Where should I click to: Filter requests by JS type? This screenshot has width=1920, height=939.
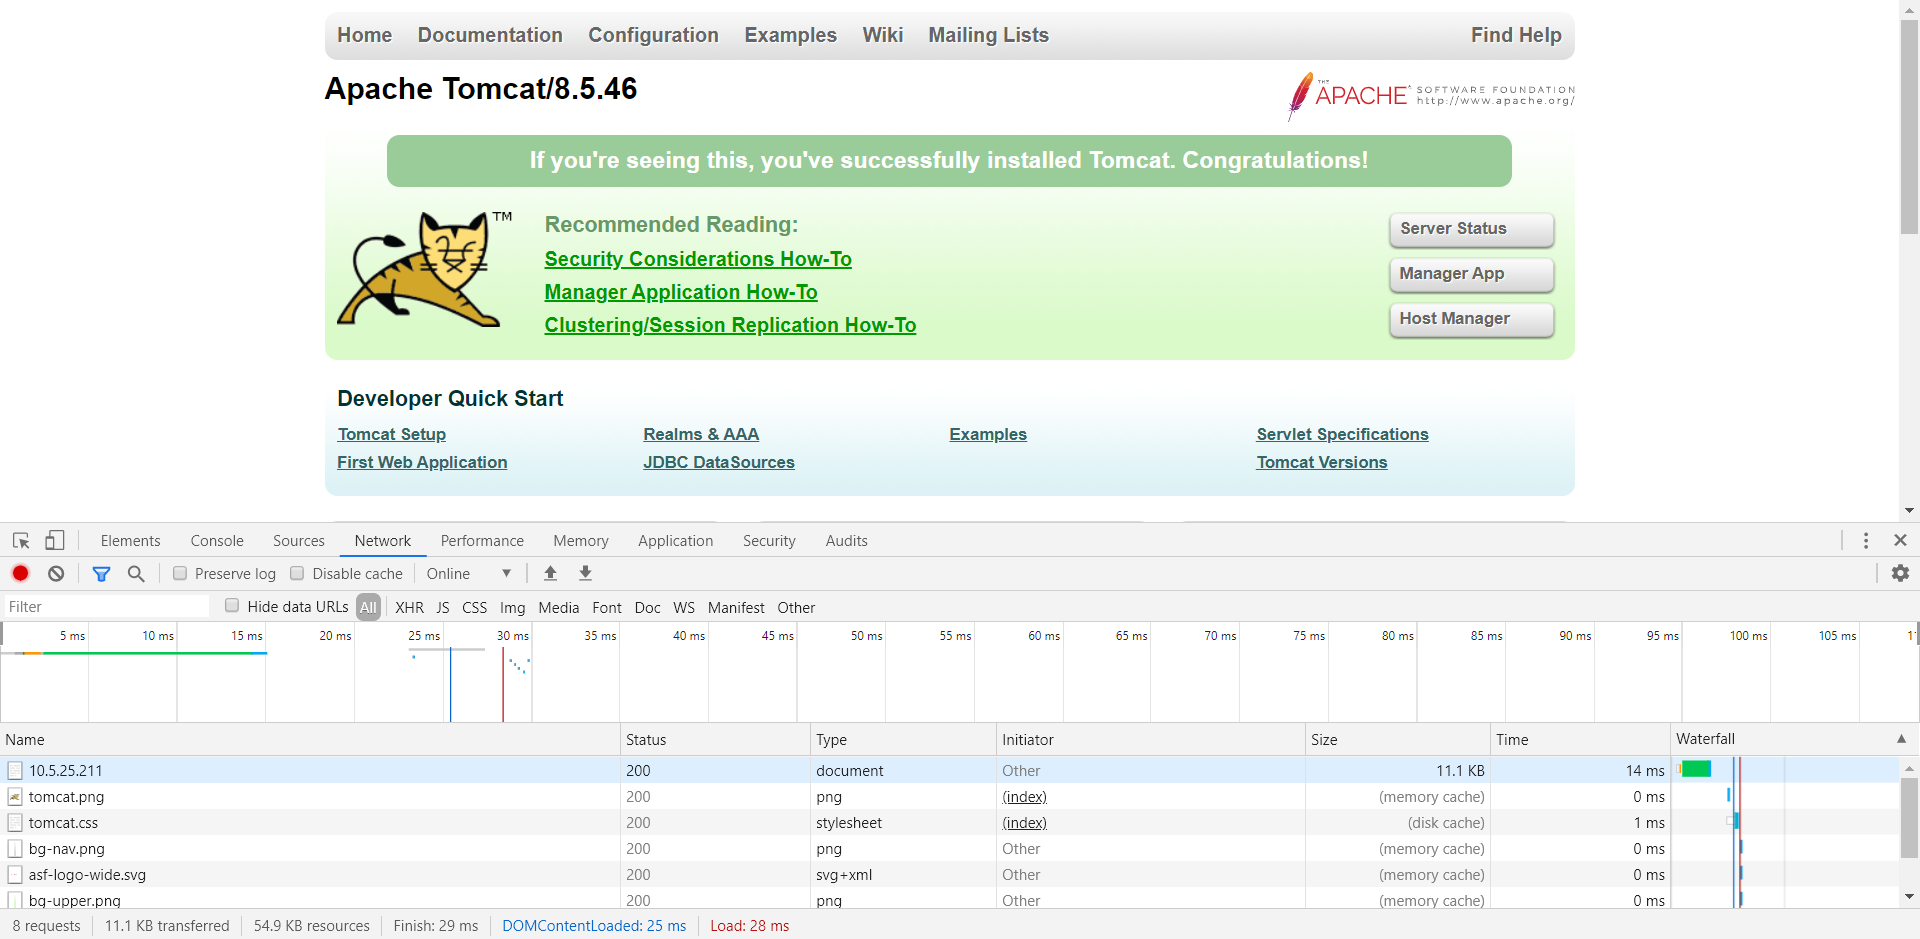click(x=443, y=607)
